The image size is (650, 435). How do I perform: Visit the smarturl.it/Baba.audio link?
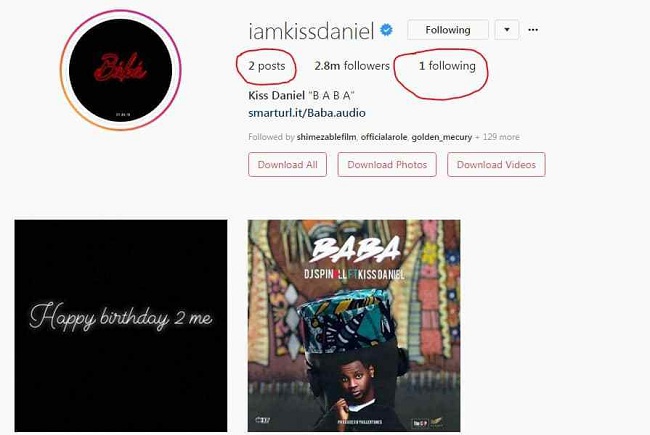coord(307,113)
